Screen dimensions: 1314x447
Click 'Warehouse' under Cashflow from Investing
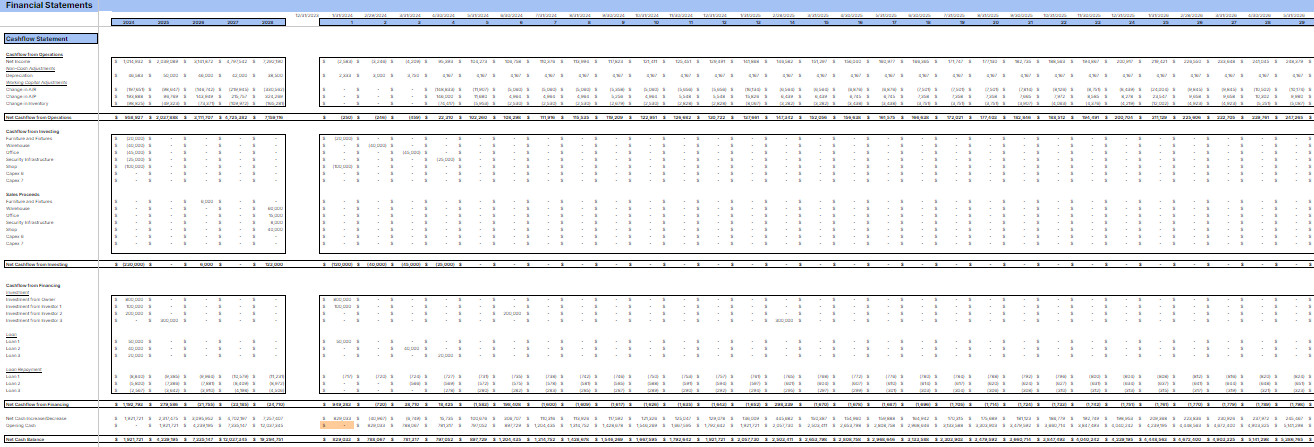pyautogui.click(x=16, y=145)
